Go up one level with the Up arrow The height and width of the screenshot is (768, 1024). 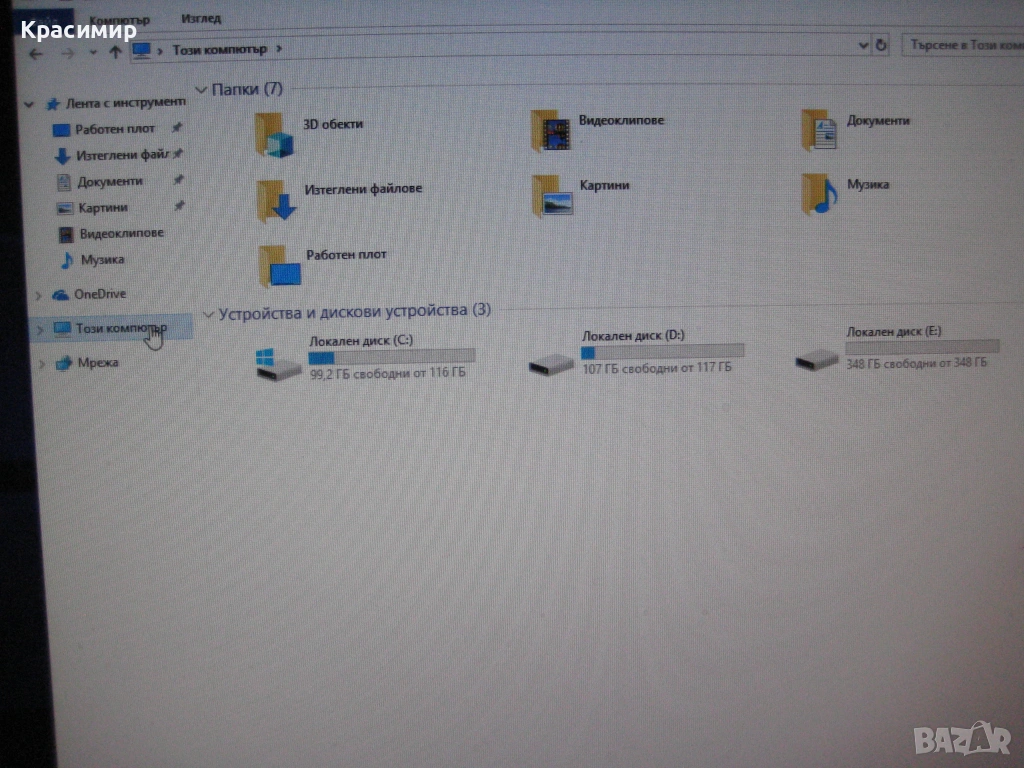(x=116, y=52)
